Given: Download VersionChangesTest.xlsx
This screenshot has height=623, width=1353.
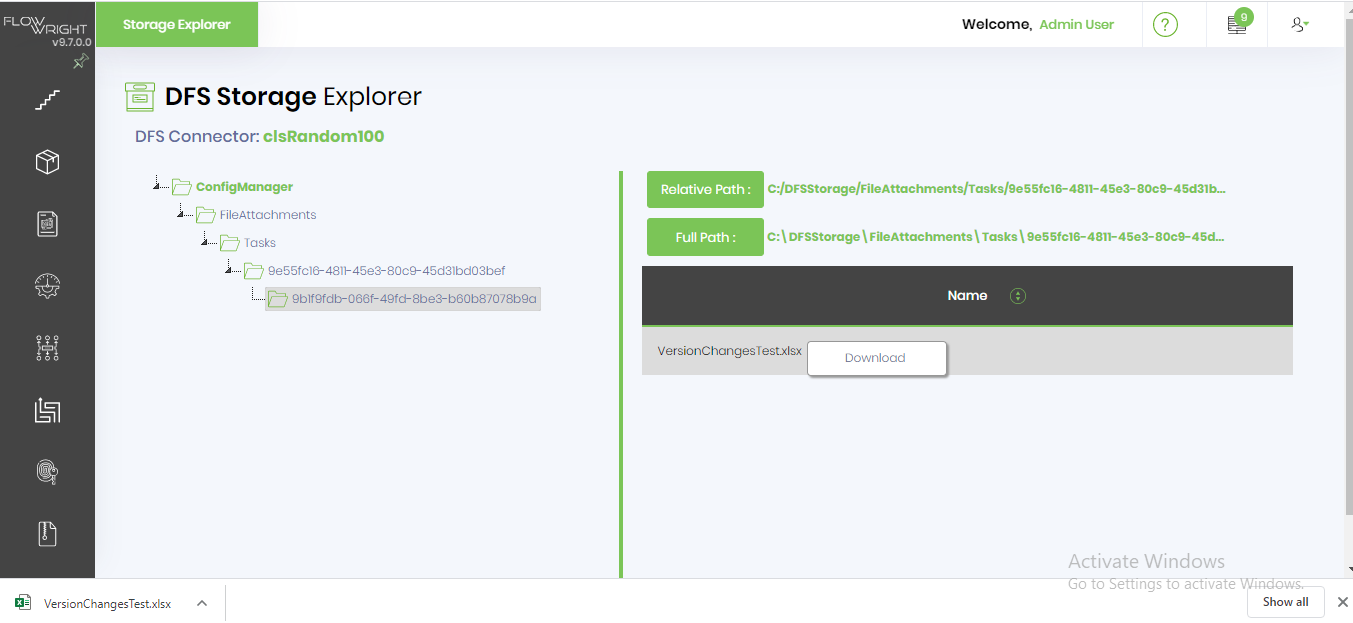Looking at the screenshot, I should pos(875,357).
